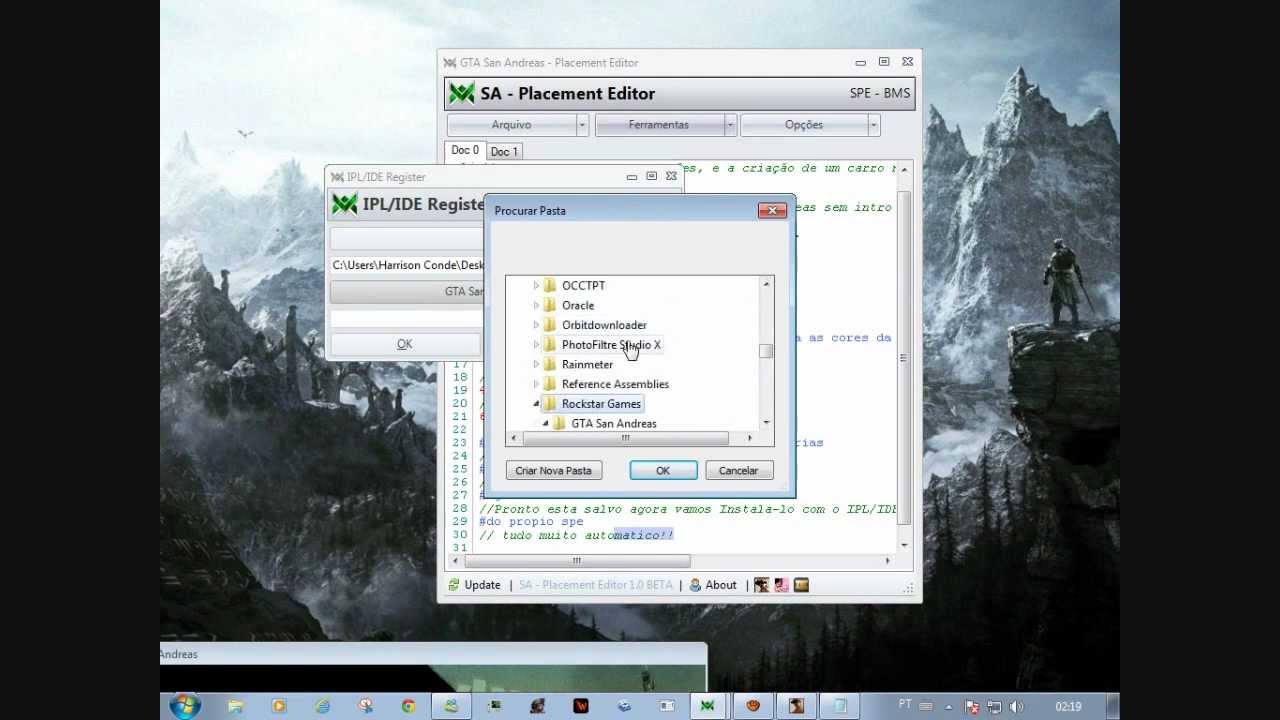1280x720 pixels.
Task: Switch to the Doc 1 tab
Action: tap(504, 151)
